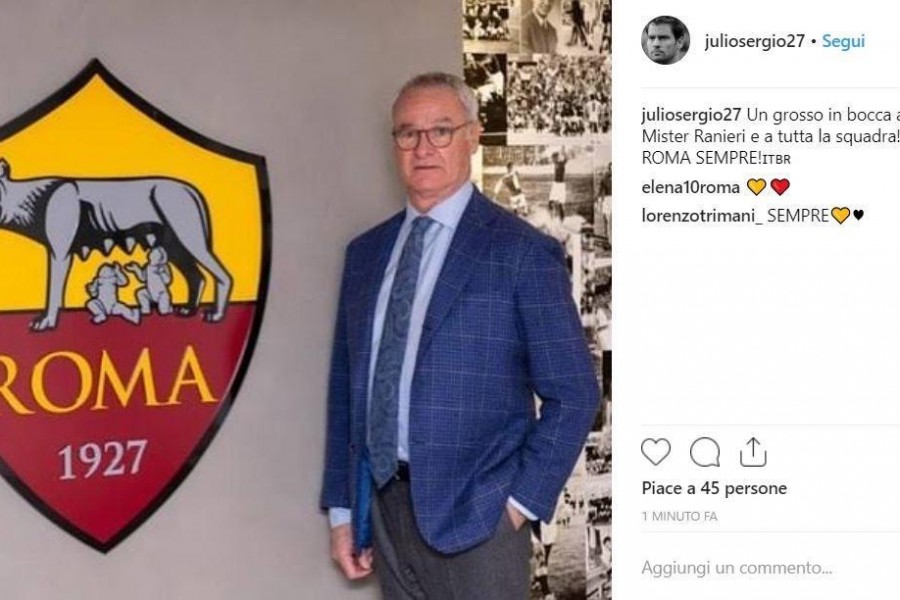900x600 pixels.
Task: Click the red heart in elena10roma's comment
Action: 780,187
